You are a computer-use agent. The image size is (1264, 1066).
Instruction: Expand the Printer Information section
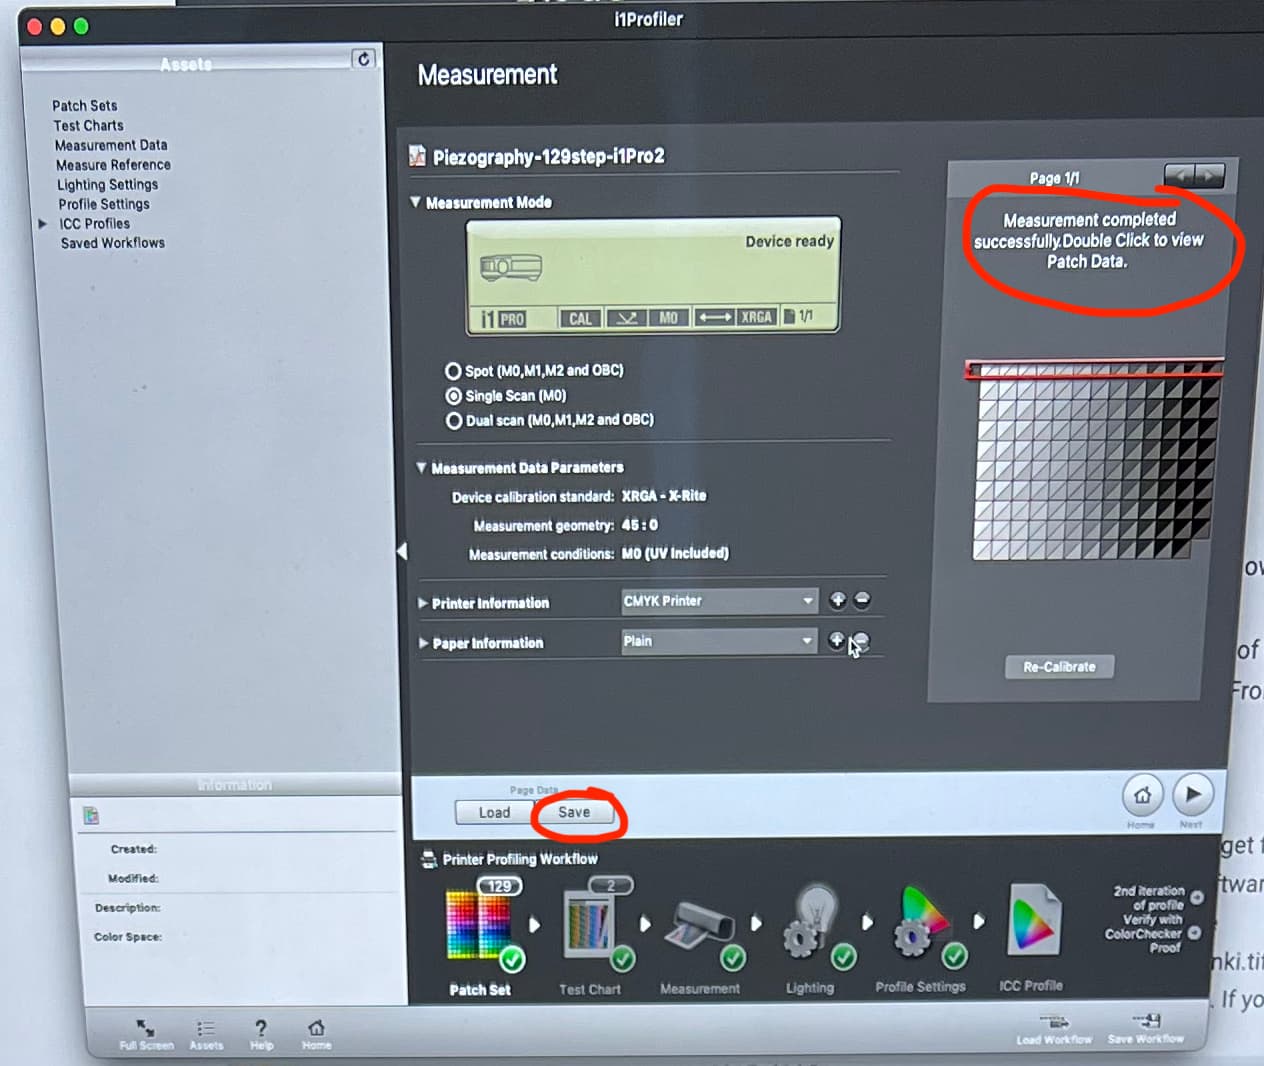click(x=423, y=603)
